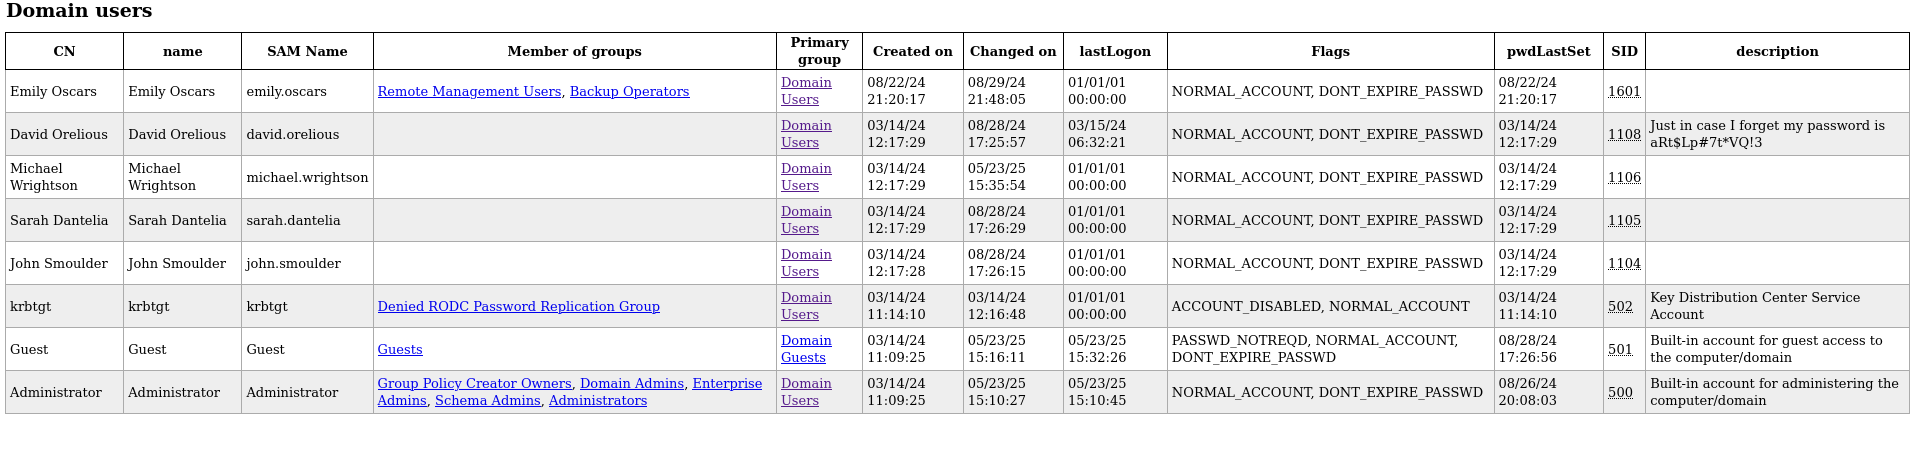
Task: Open Group Policy Creator Owners link
Action: tap(474, 384)
